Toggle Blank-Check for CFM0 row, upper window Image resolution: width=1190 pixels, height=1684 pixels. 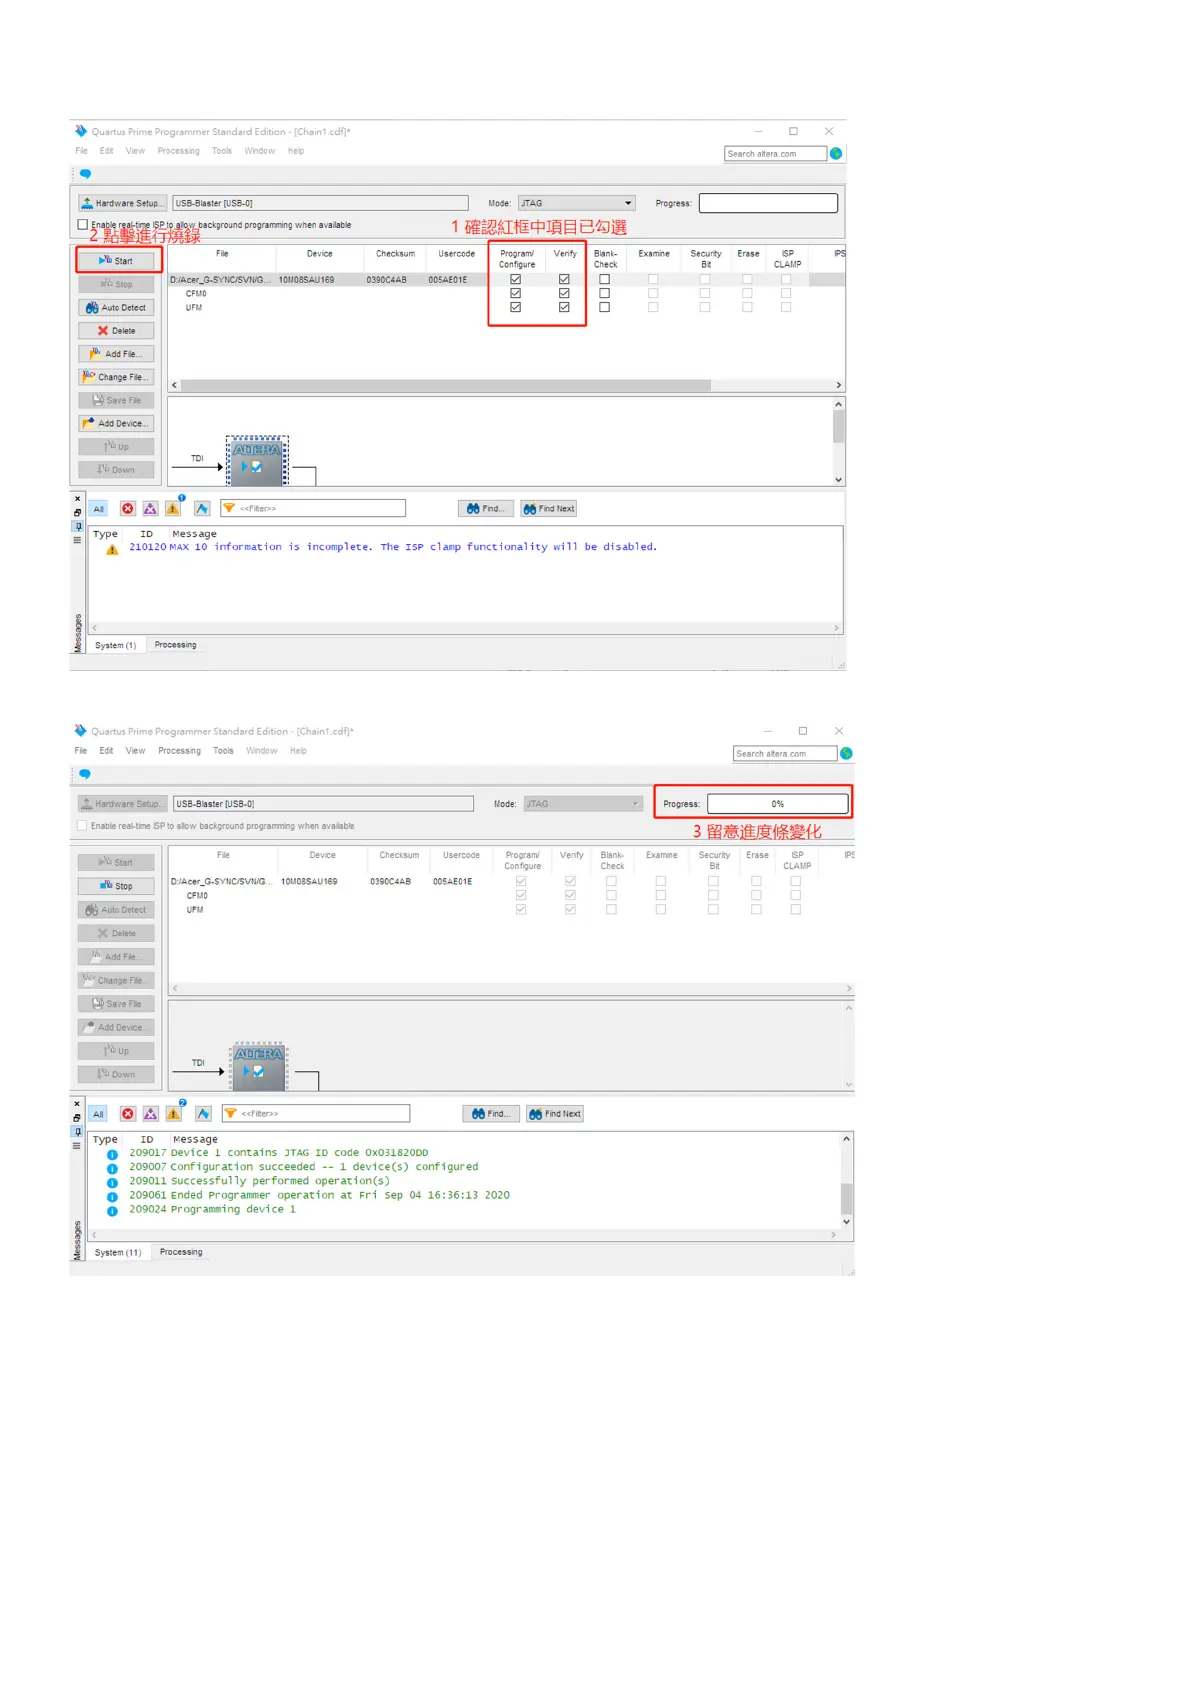[x=604, y=294]
